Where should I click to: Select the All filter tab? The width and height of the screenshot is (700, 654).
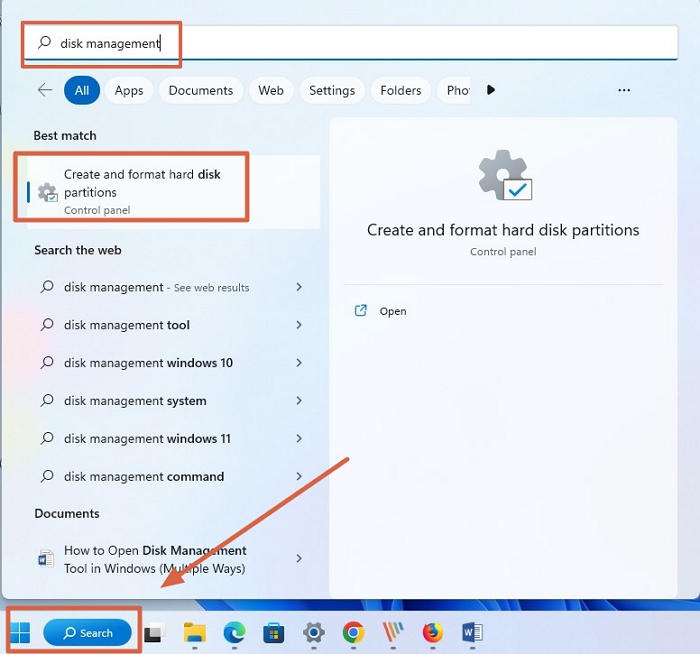[82, 90]
